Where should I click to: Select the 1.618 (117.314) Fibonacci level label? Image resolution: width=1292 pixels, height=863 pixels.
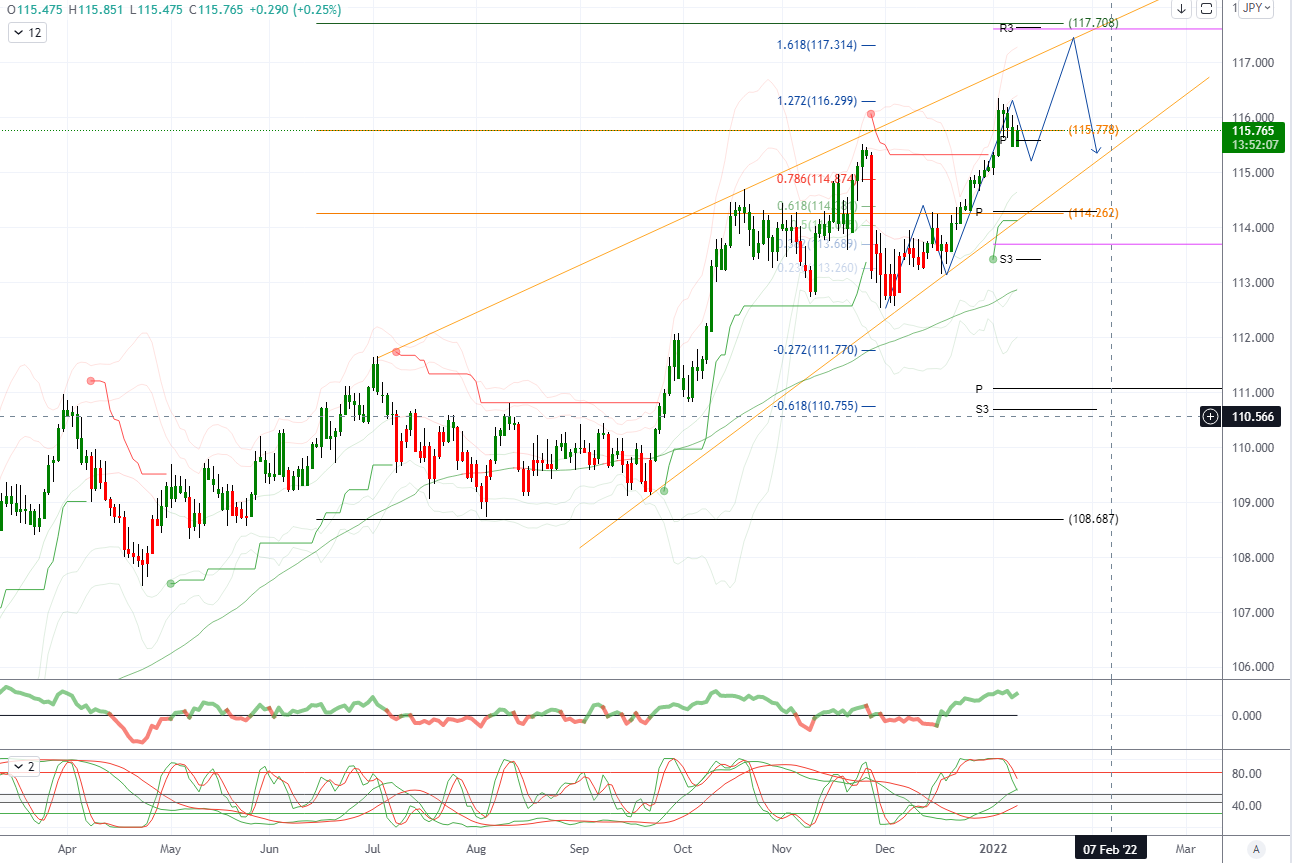pos(817,45)
